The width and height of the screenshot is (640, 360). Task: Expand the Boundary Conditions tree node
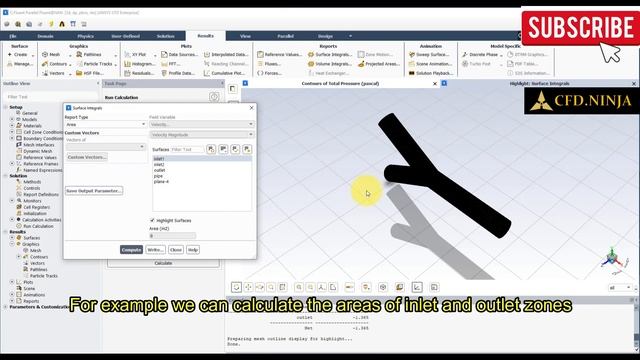tap(12, 138)
